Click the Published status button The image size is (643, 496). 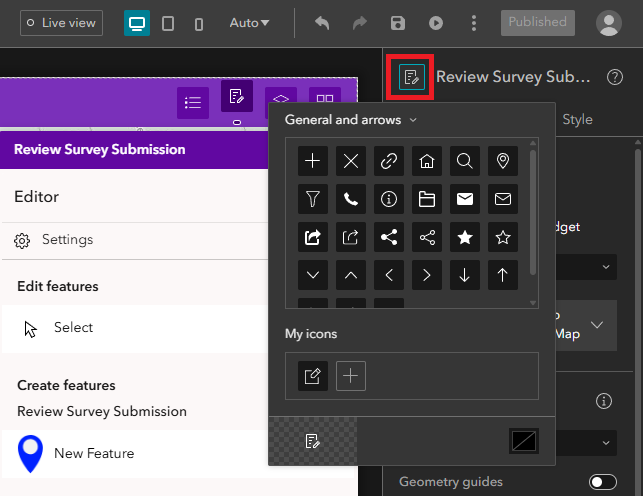[538, 23]
